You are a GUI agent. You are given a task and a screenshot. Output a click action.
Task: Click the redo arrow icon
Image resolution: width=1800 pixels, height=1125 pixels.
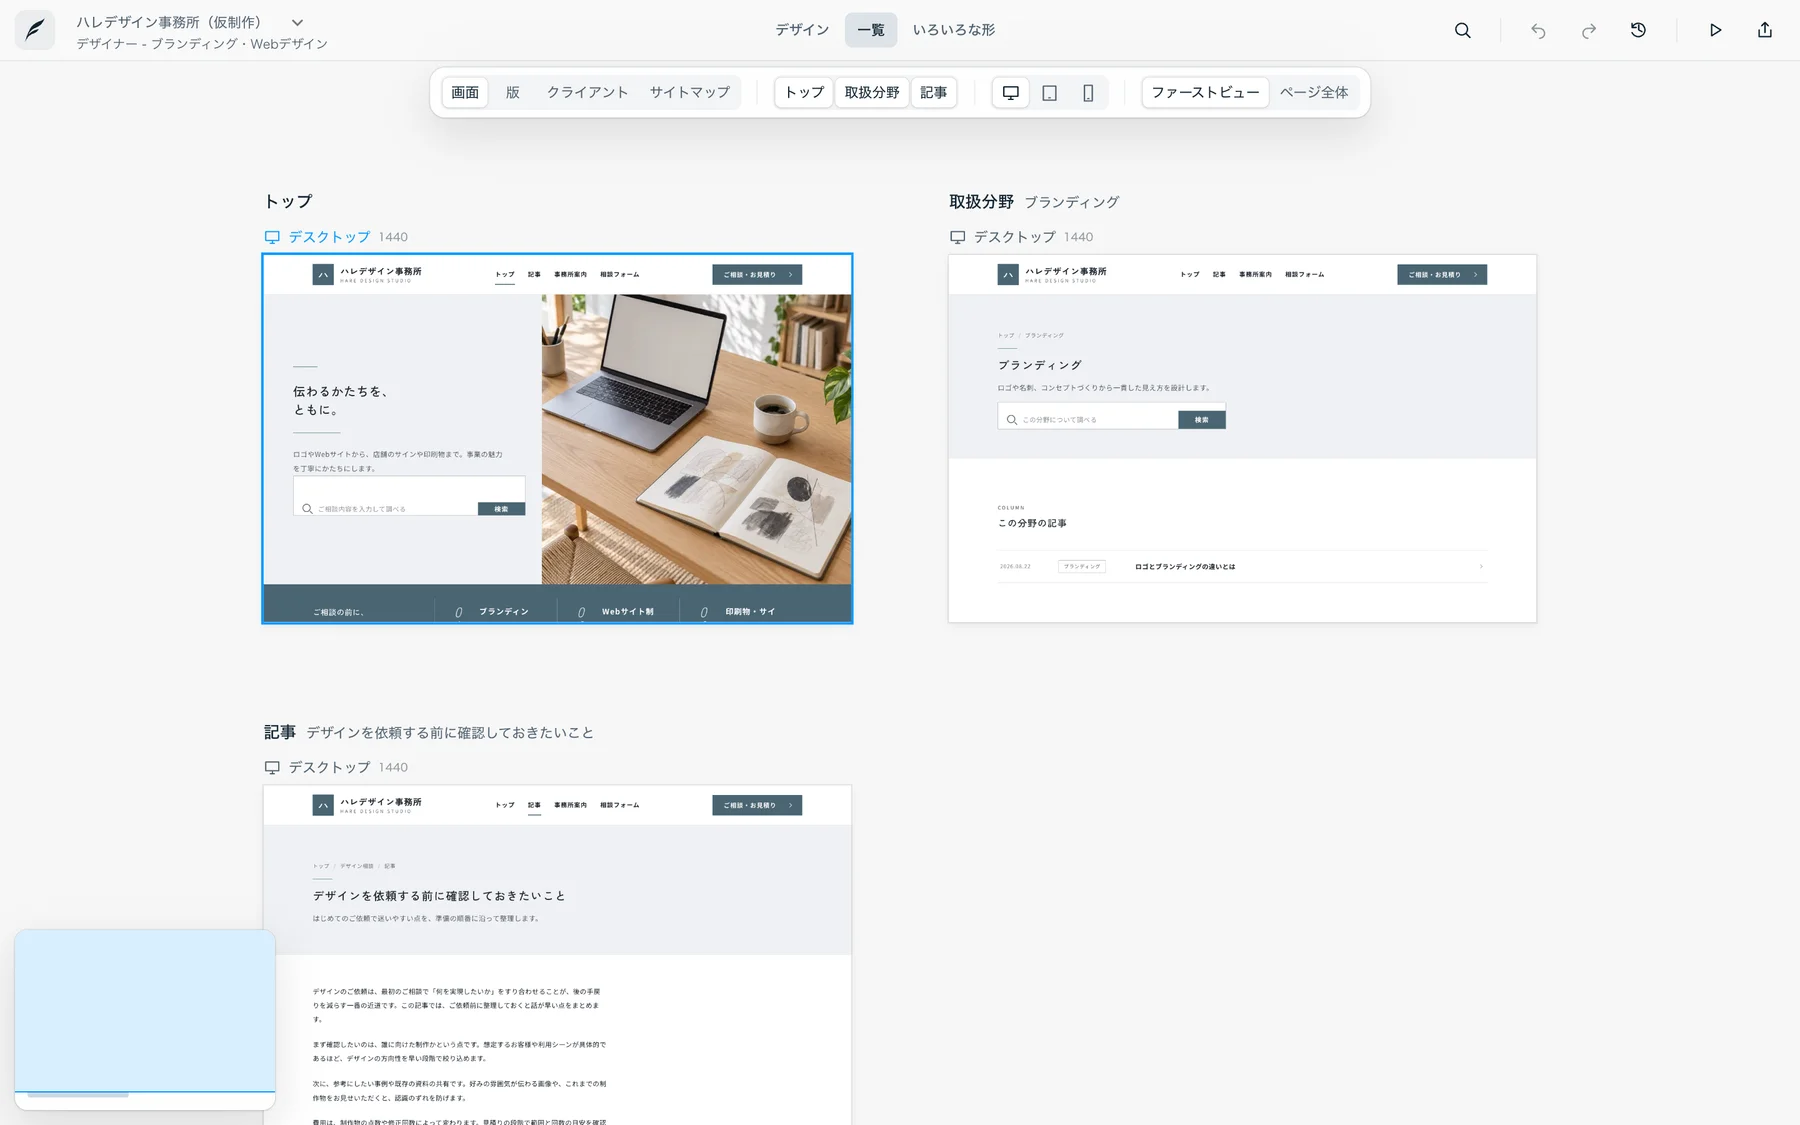pyautogui.click(x=1588, y=31)
